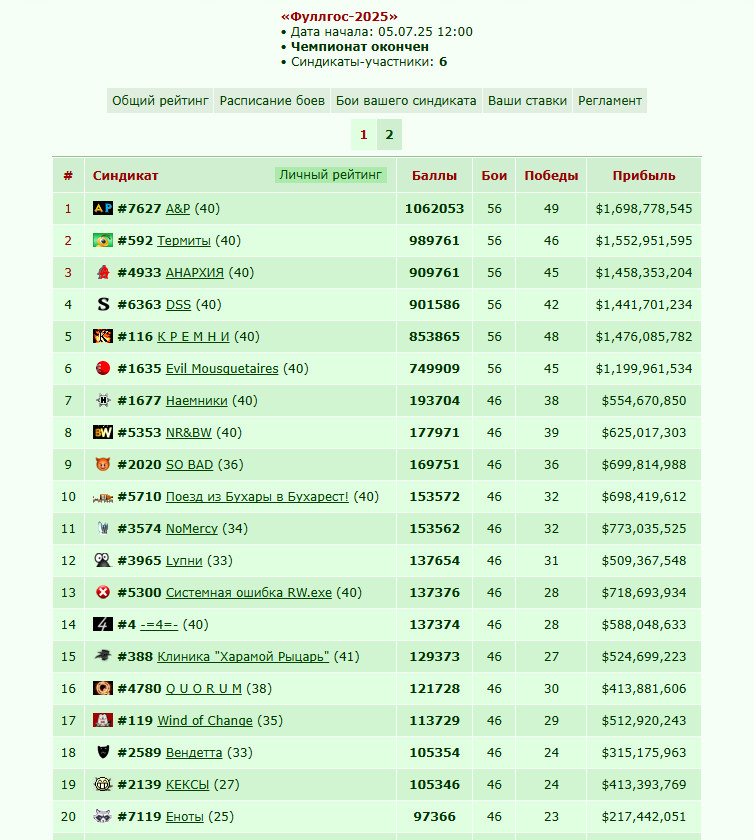Click the Вендетта mask emblem icon
The image size is (754, 840).
pyautogui.click(x=103, y=752)
